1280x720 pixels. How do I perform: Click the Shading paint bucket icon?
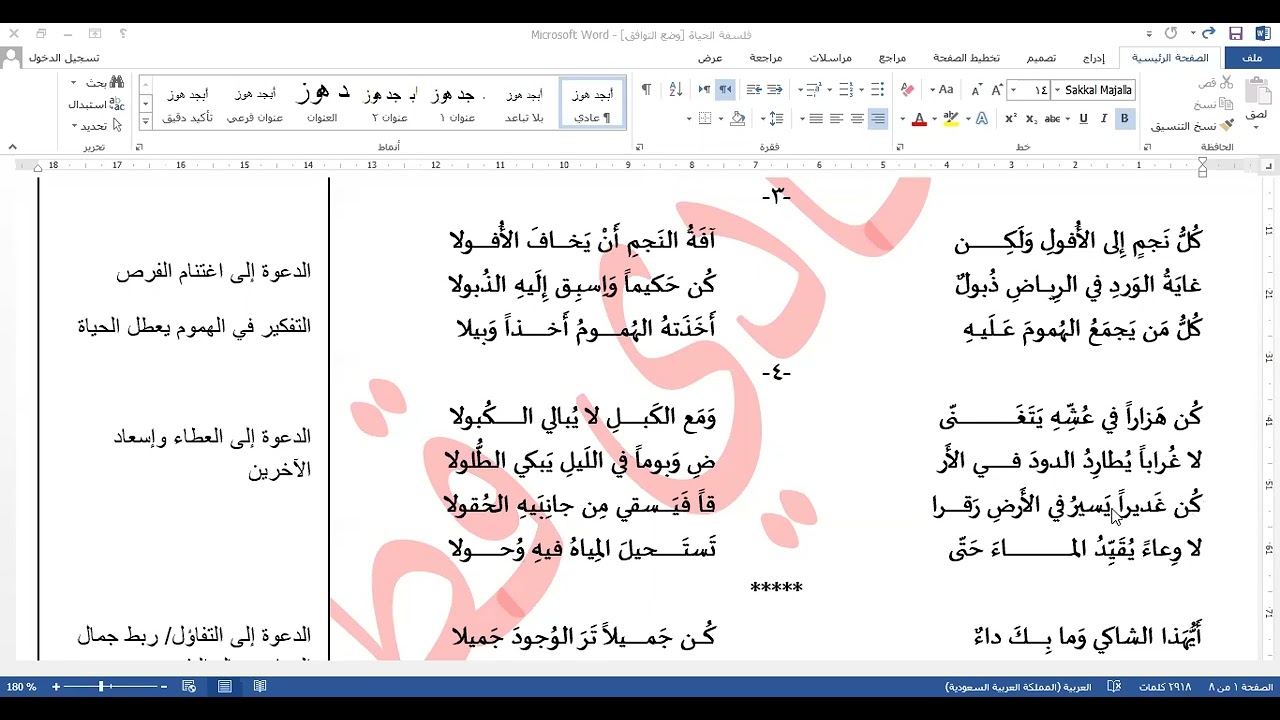[x=738, y=118]
